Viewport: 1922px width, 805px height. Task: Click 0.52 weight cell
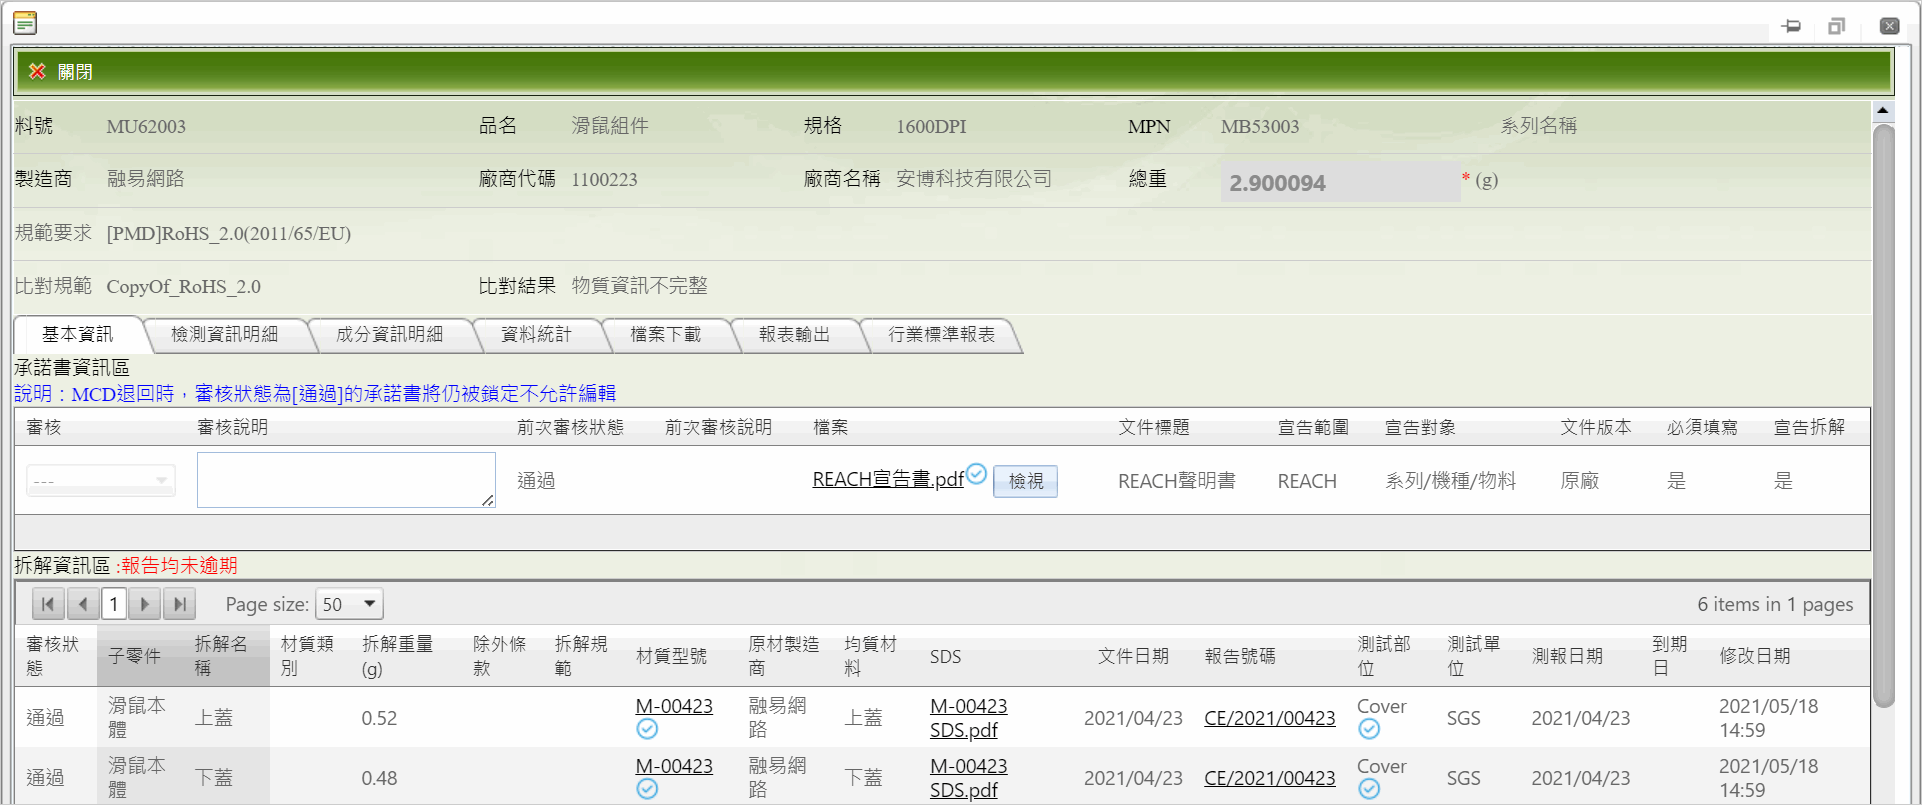point(379,718)
